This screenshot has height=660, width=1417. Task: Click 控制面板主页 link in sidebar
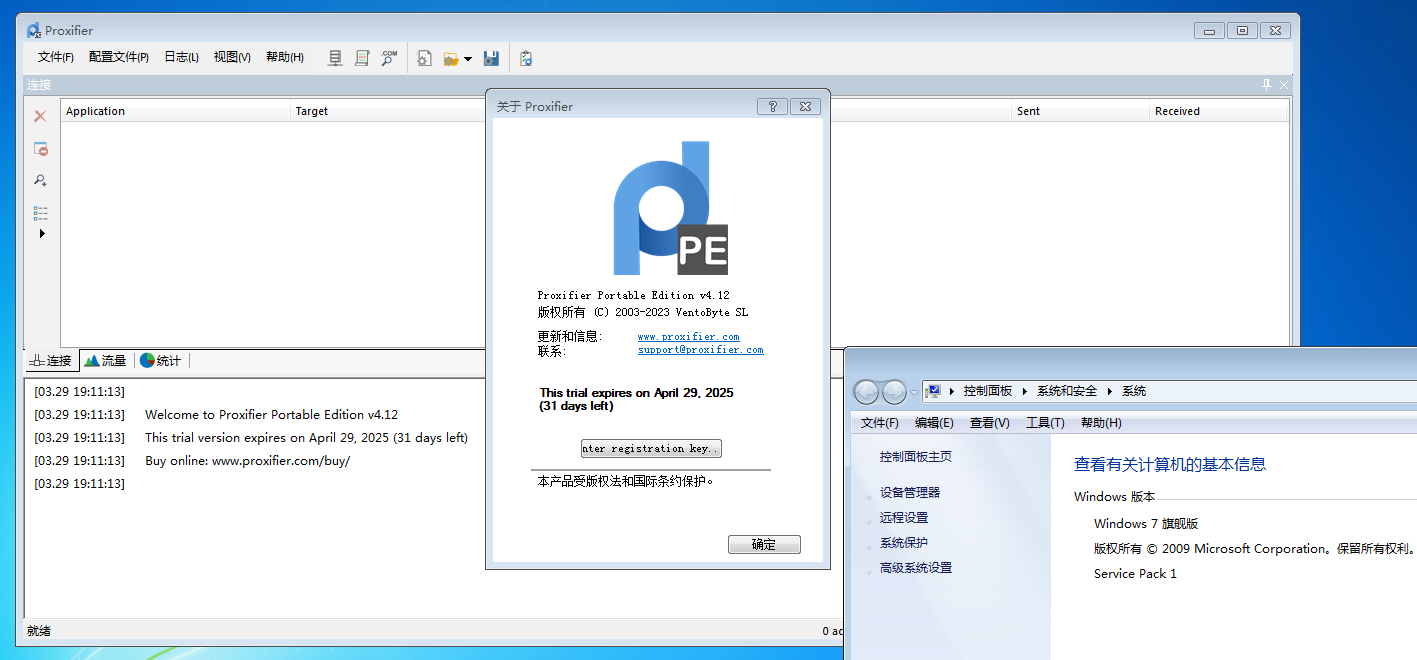(x=916, y=456)
